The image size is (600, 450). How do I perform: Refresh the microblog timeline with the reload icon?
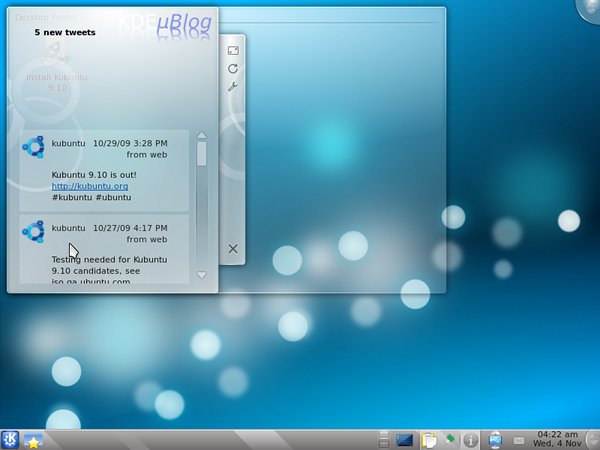(x=233, y=68)
